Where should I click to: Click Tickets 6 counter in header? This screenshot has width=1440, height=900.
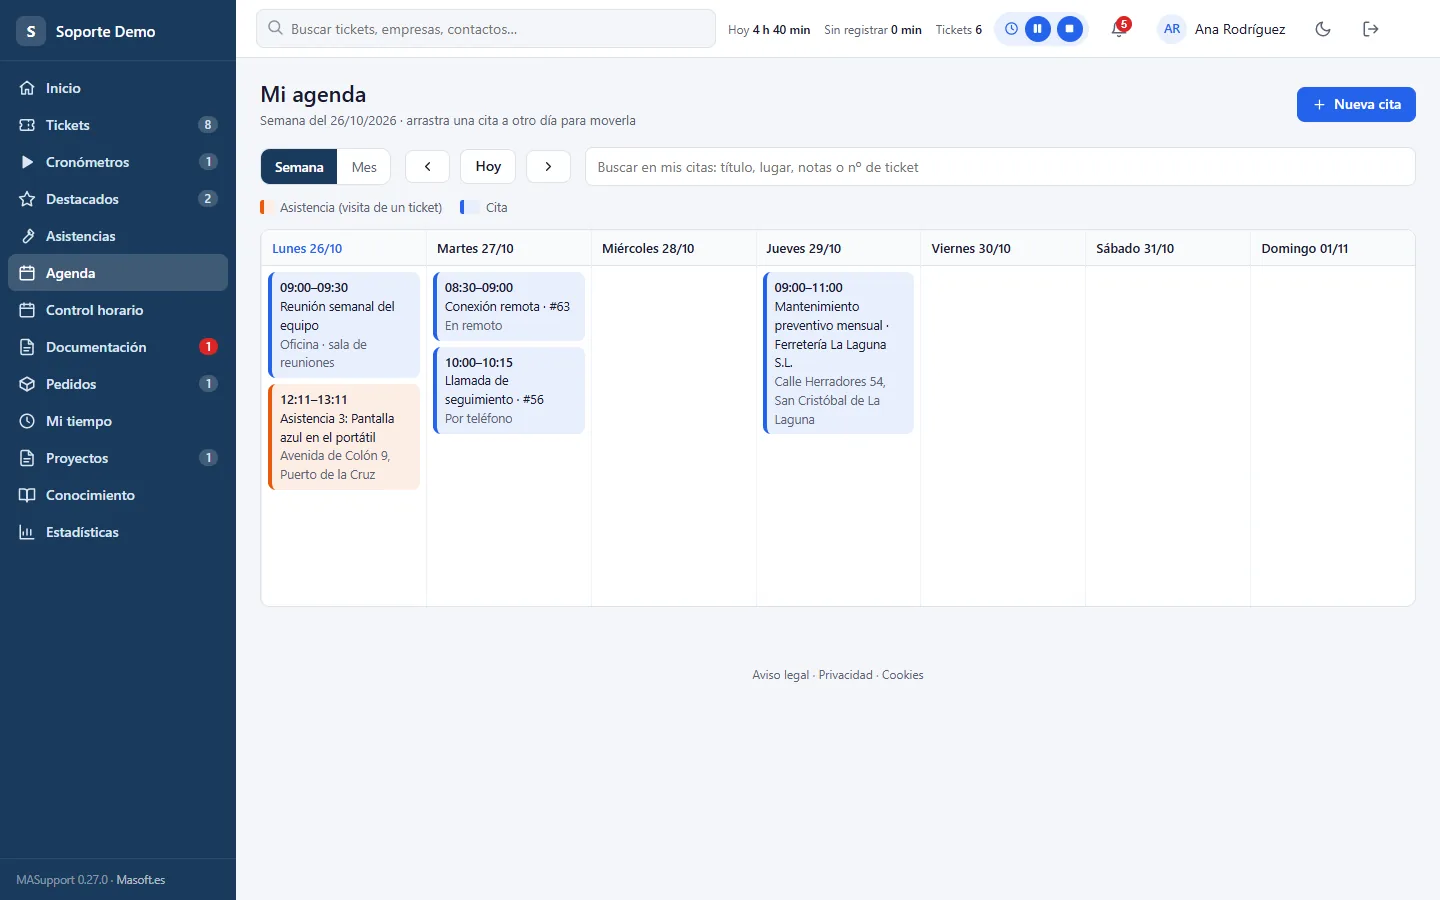tap(959, 30)
